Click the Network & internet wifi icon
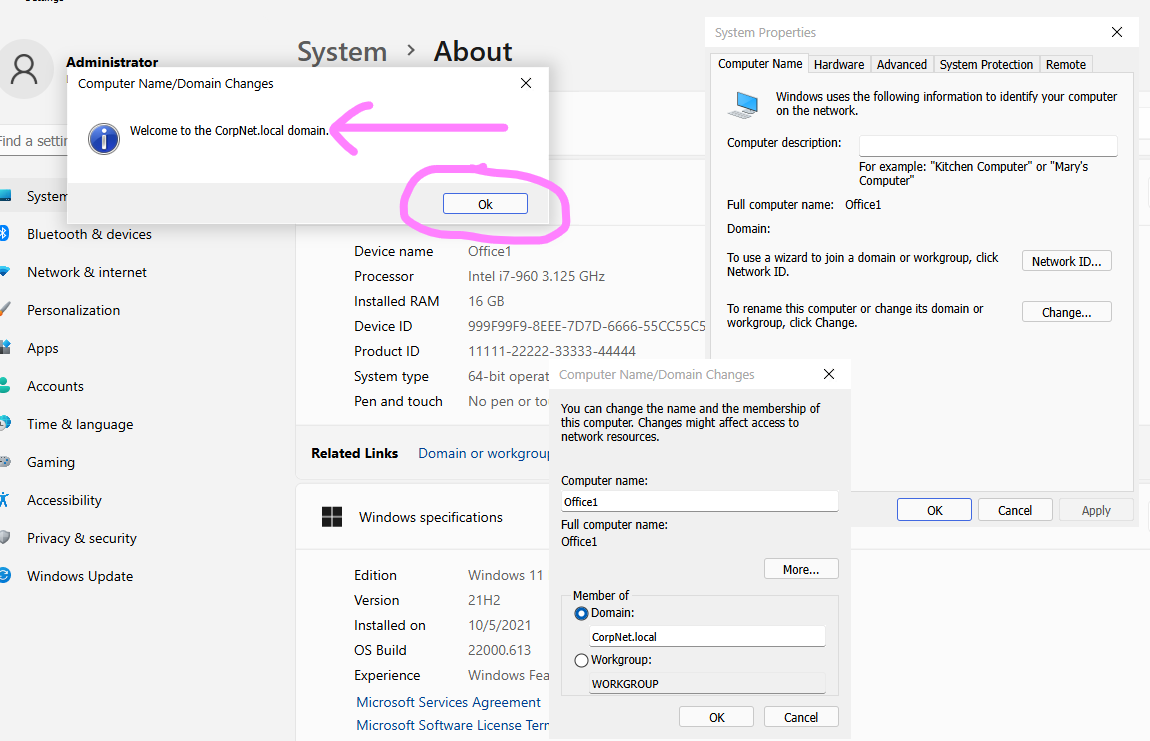This screenshot has width=1150, height=741. click(5, 271)
